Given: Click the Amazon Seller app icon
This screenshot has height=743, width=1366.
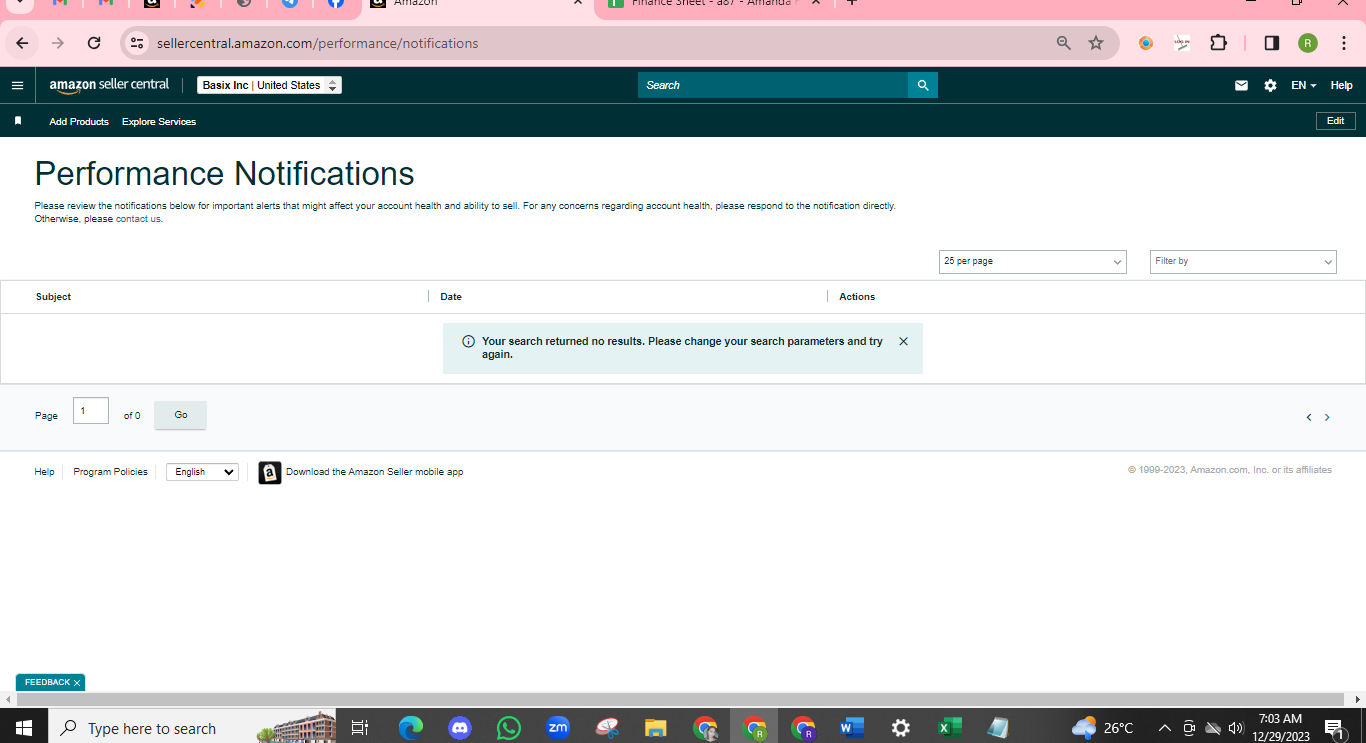Looking at the screenshot, I should pos(270,472).
